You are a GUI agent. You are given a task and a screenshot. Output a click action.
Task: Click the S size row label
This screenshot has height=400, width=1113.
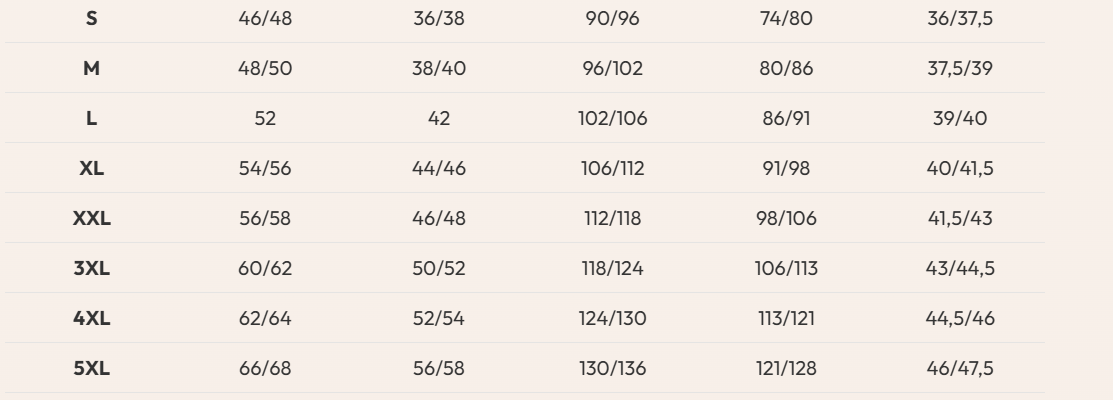(92, 19)
